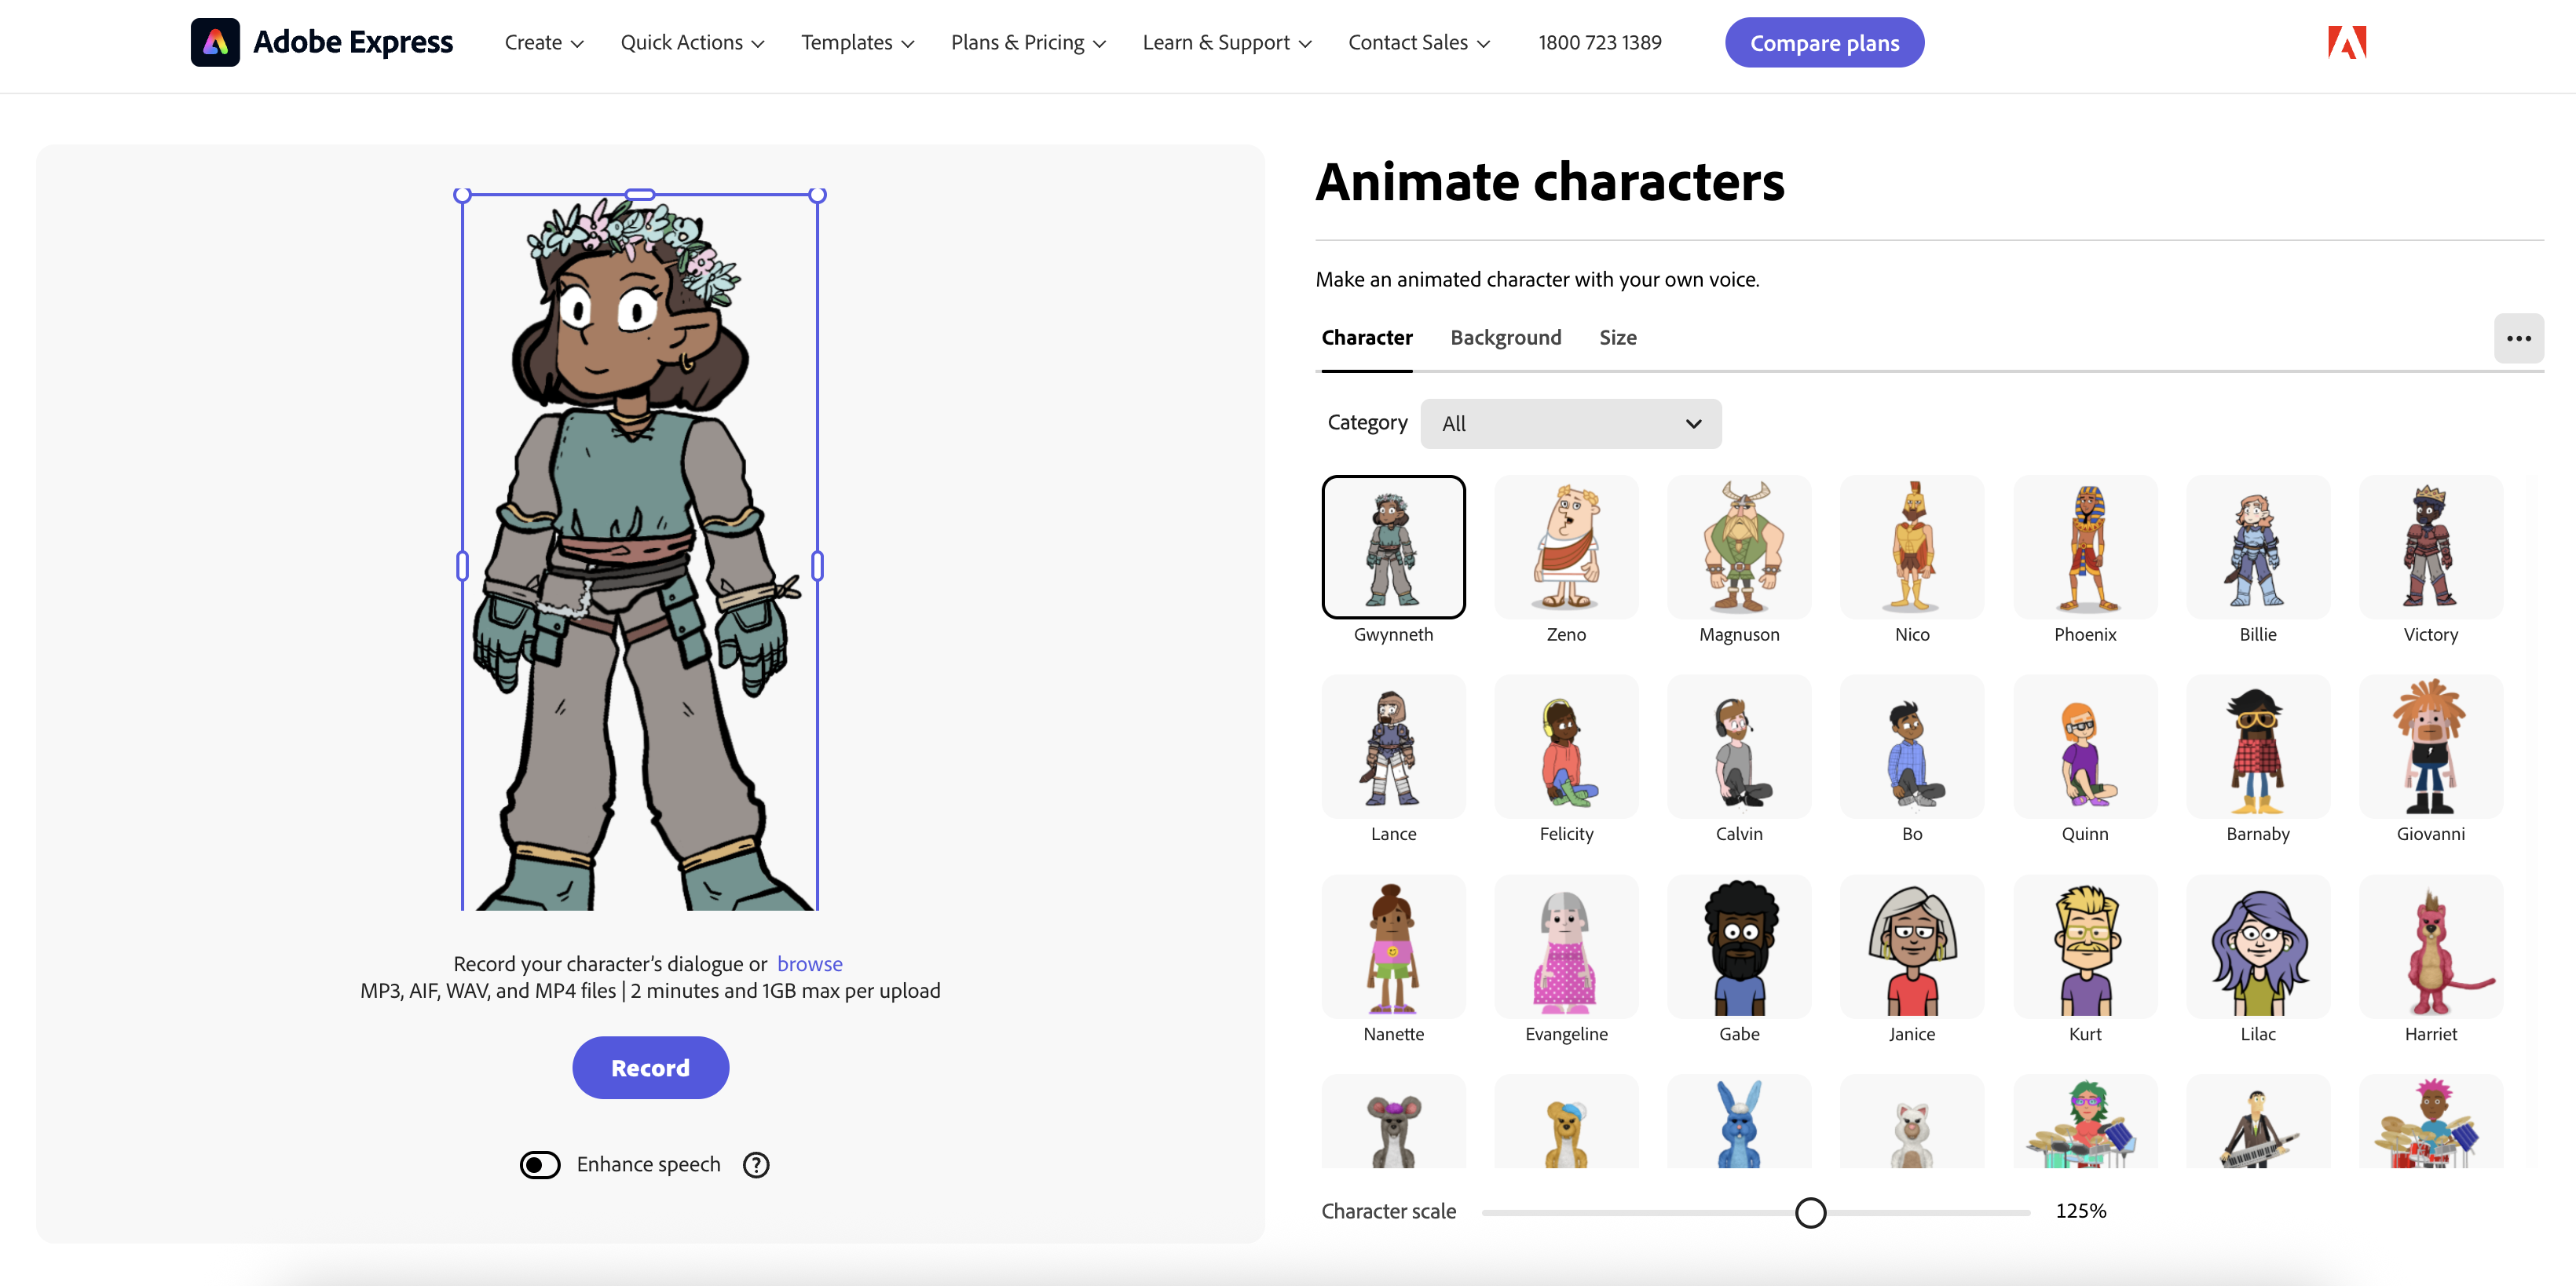Select the Zeno character thumbnail
The height and width of the screenshot is (1286, 2576).
pyautogui.click(x=1566, y=547)
